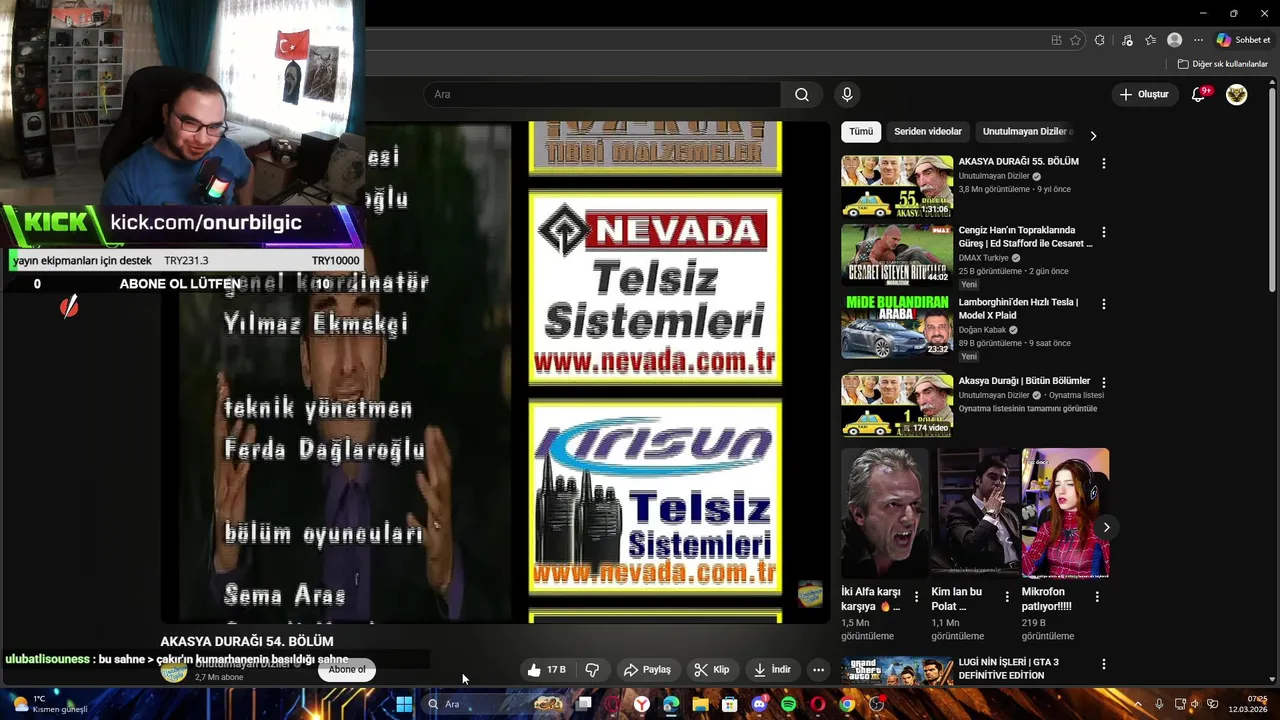The image size is (1280, 720).
Task: Show next shorts with the arrow
Action: 1106,527
